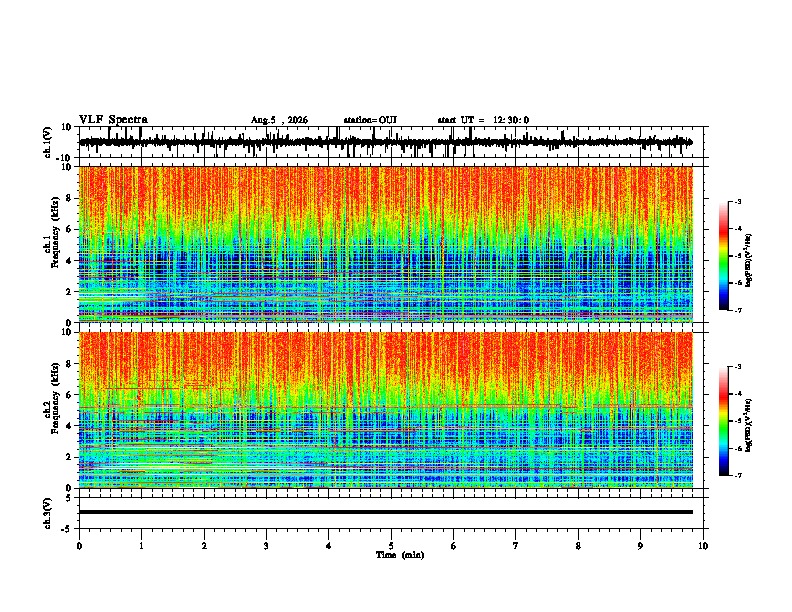Image resolution: width=792 pixels, height=612 pixels.
Task: Click the color bar beside ch.1 spectrogram
Action: coord(724,256)
